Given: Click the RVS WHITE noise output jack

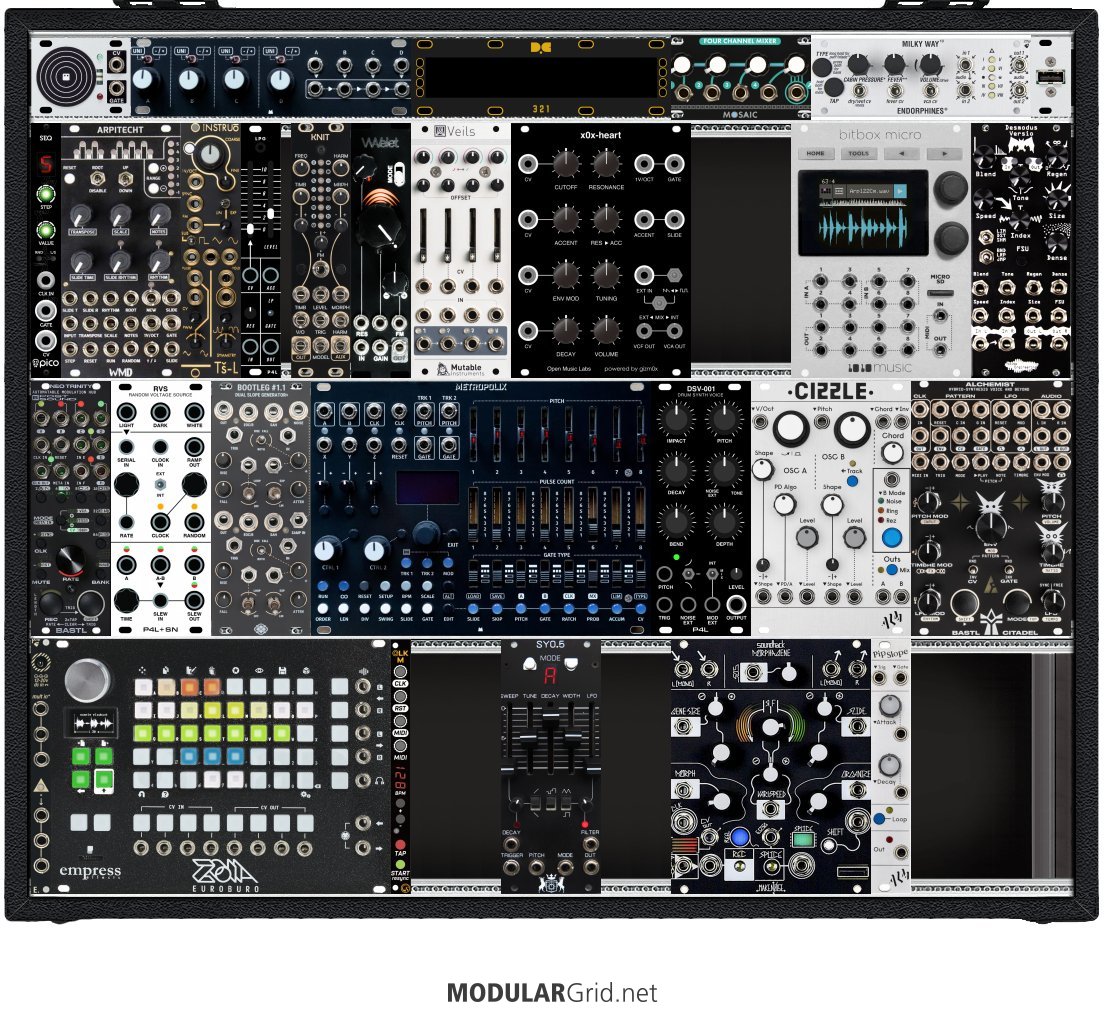Looking at the screenshot, I should [194, 413].
